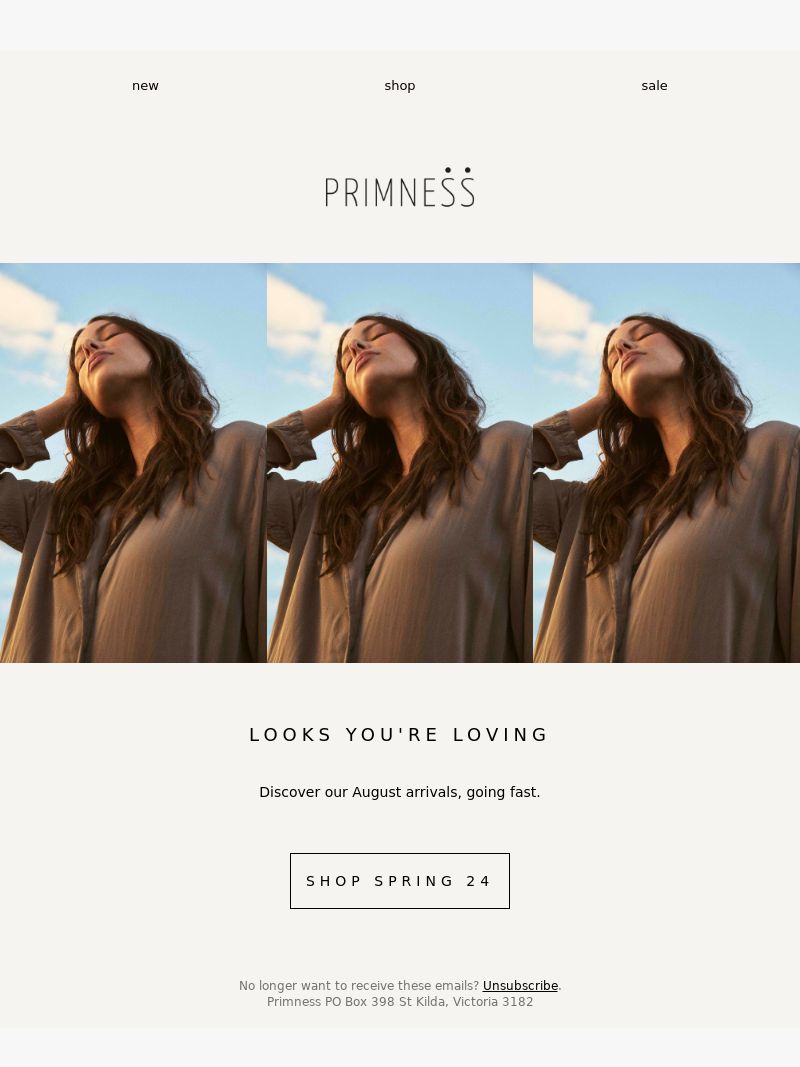Open the middle woman photo

click(x=400, y=463)
